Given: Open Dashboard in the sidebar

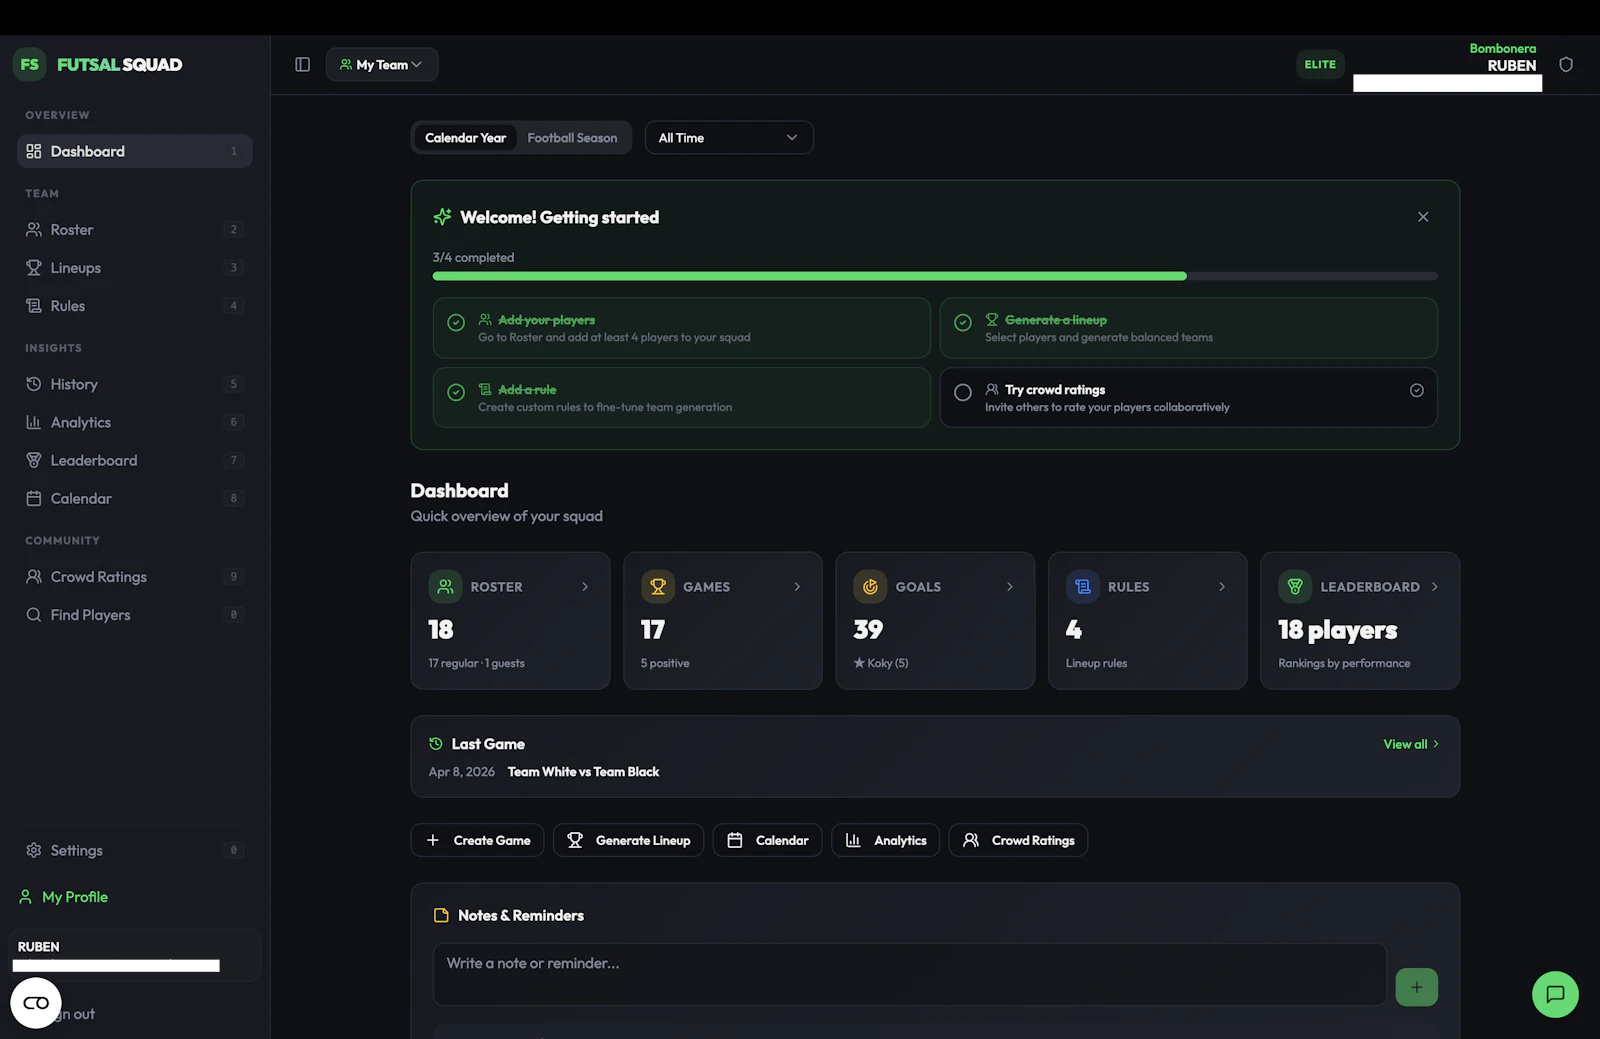Looking at the screenshot, I should pos(135,151).
